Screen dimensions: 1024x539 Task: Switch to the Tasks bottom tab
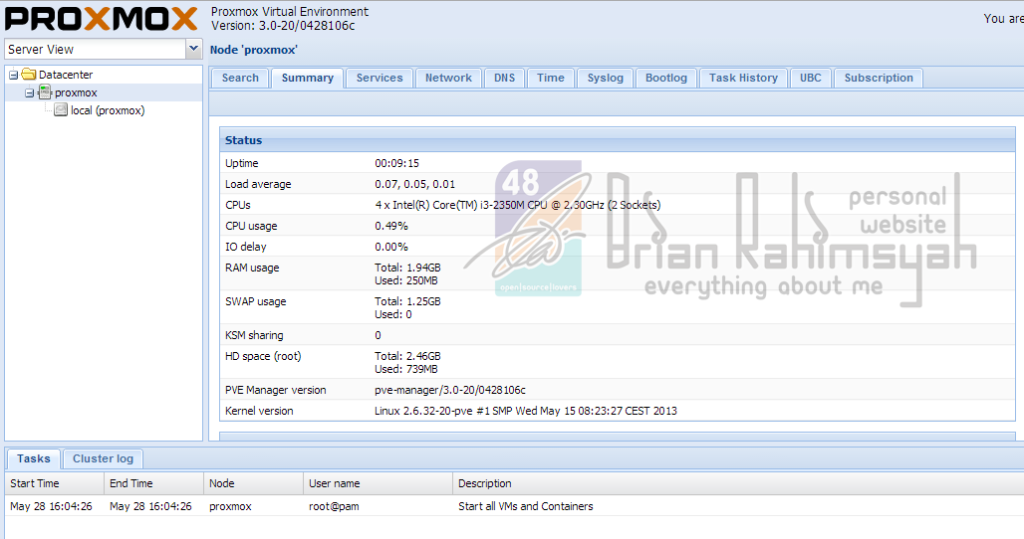[x=33, y=459]
